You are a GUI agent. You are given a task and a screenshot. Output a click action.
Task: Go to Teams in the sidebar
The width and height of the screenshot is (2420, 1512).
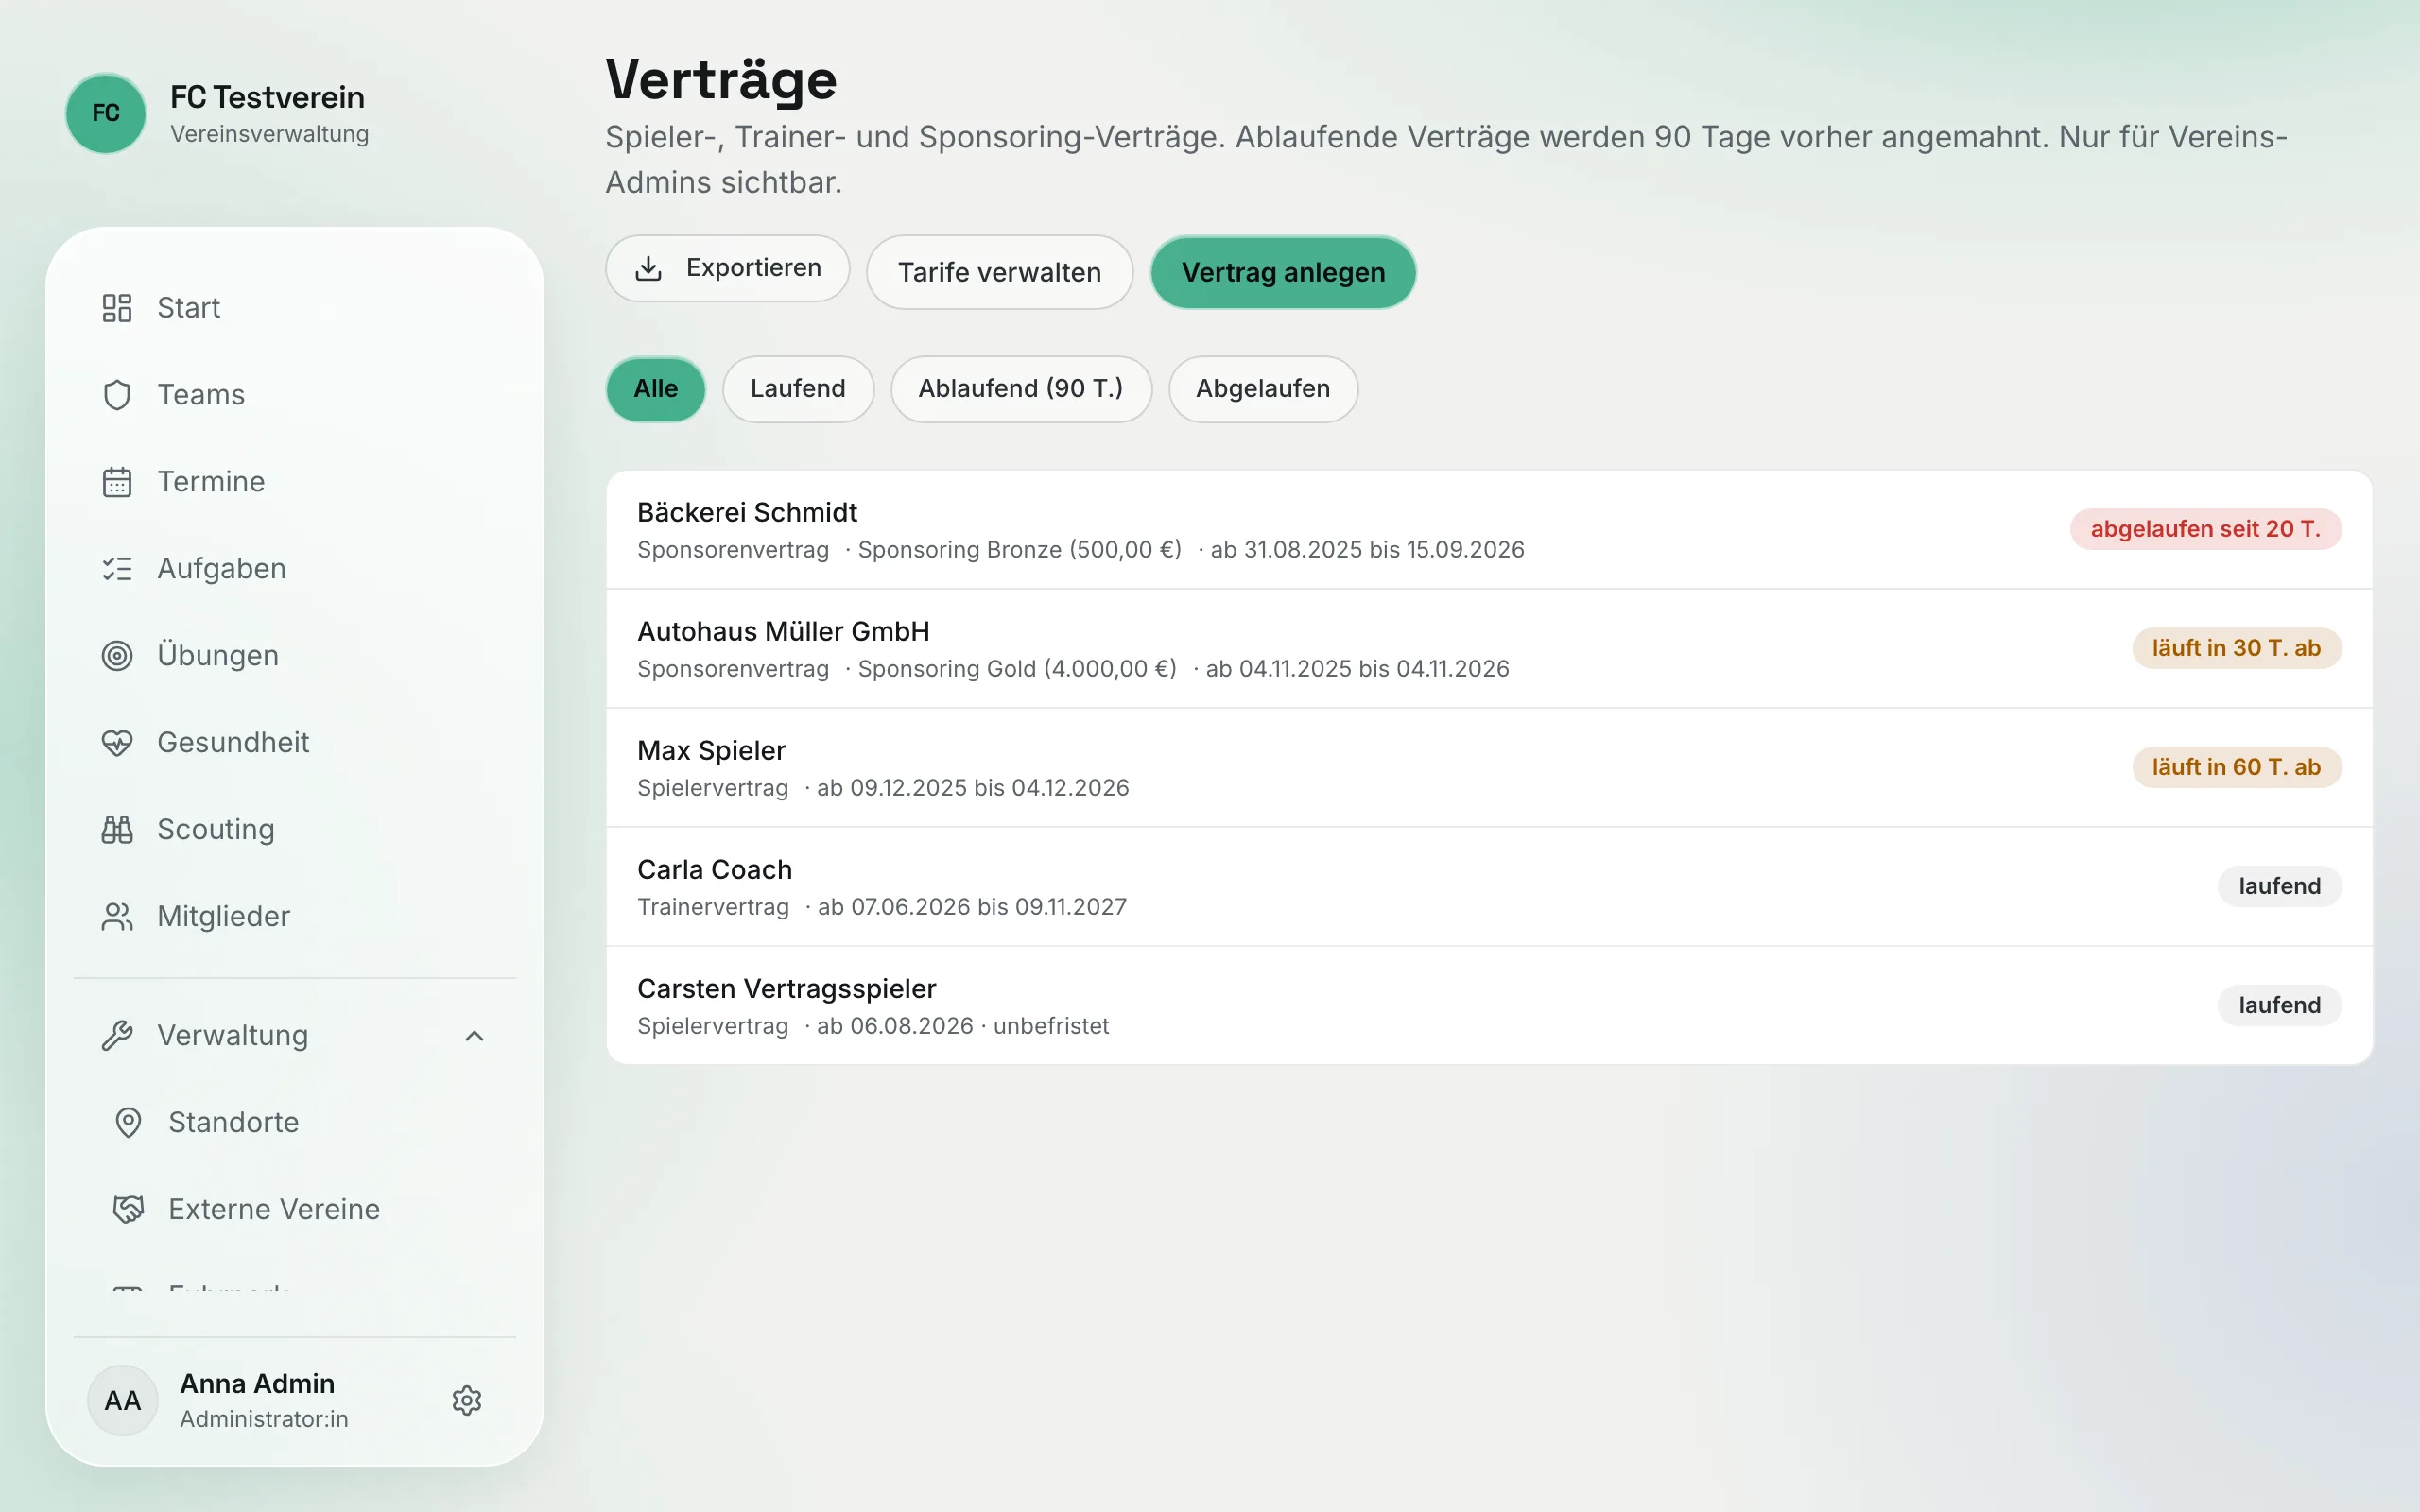(x=294, y=395)
